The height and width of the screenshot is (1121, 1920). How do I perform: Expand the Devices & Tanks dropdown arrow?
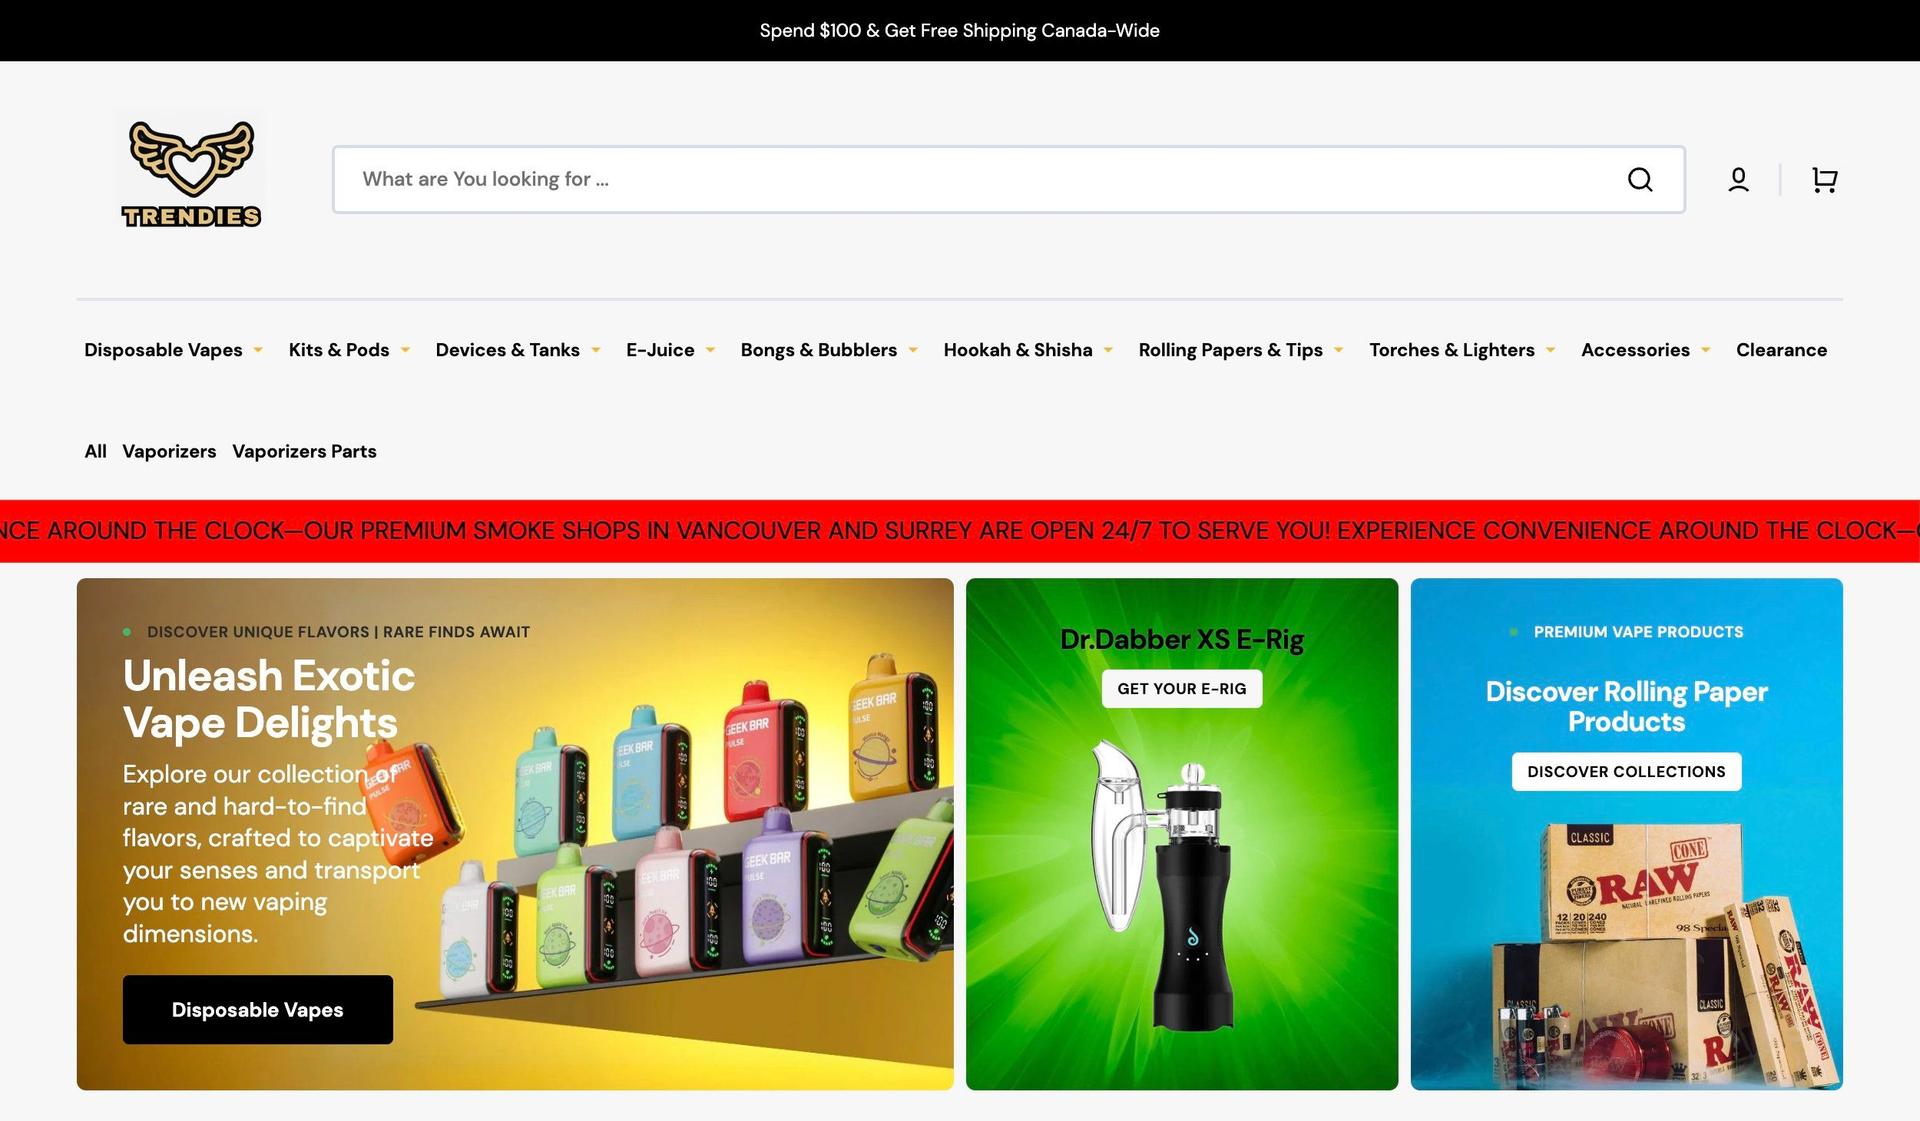click(x=596, y=350)
